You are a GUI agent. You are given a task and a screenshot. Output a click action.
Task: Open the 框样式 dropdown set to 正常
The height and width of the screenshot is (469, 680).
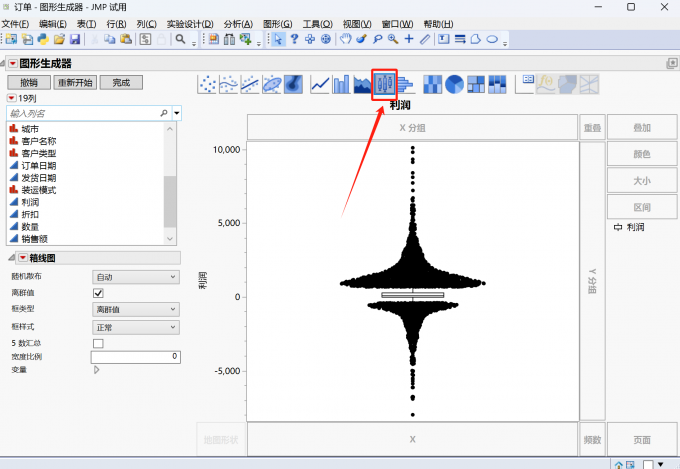point(136,327)
